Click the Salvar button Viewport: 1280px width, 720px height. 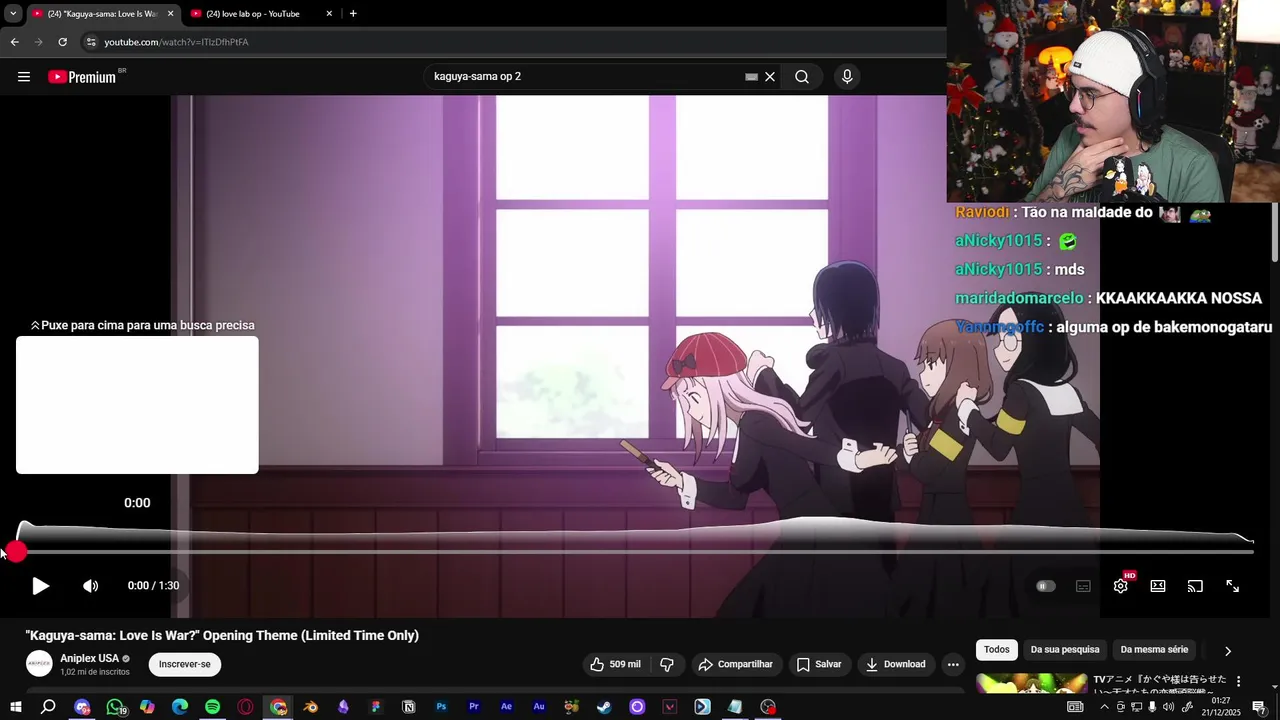point(819,664)
